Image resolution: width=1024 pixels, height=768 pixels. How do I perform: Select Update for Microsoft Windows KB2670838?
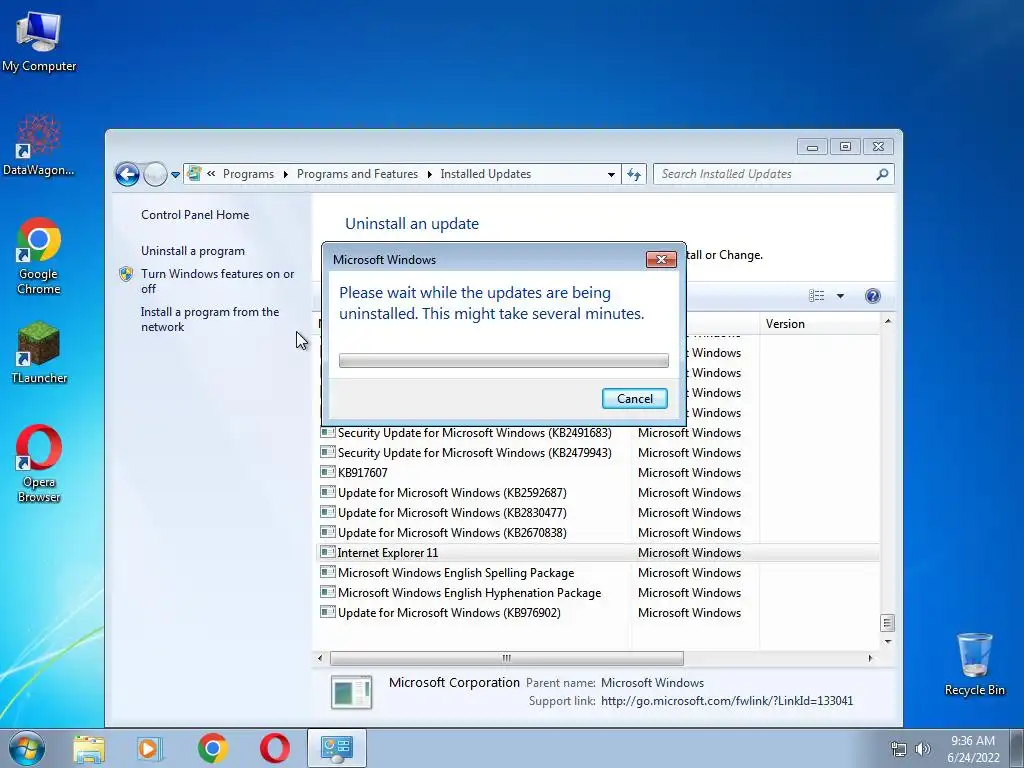coord(598,532)
